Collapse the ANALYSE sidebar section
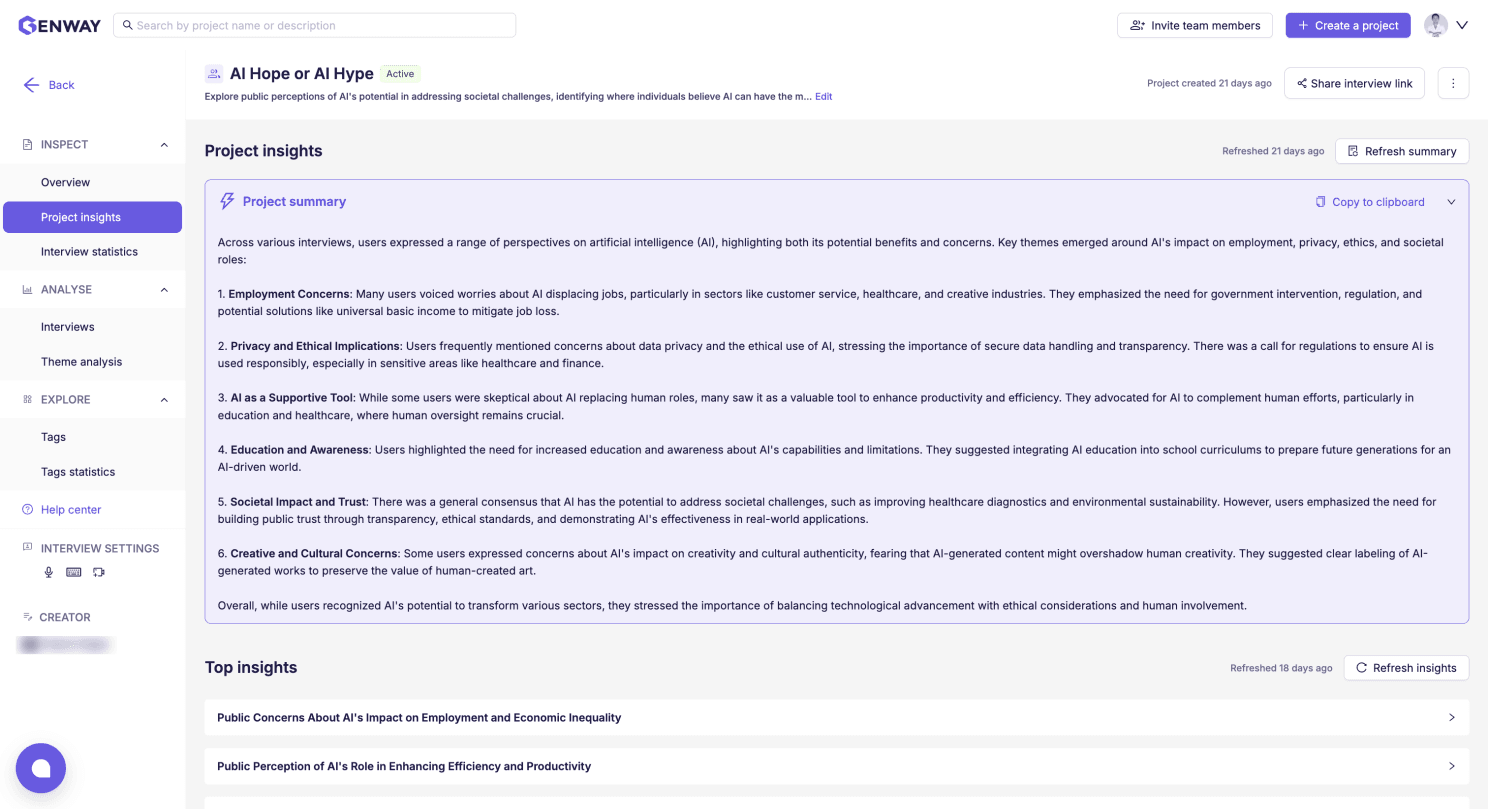The image size is (1488, 809). [x=164, y=290]
